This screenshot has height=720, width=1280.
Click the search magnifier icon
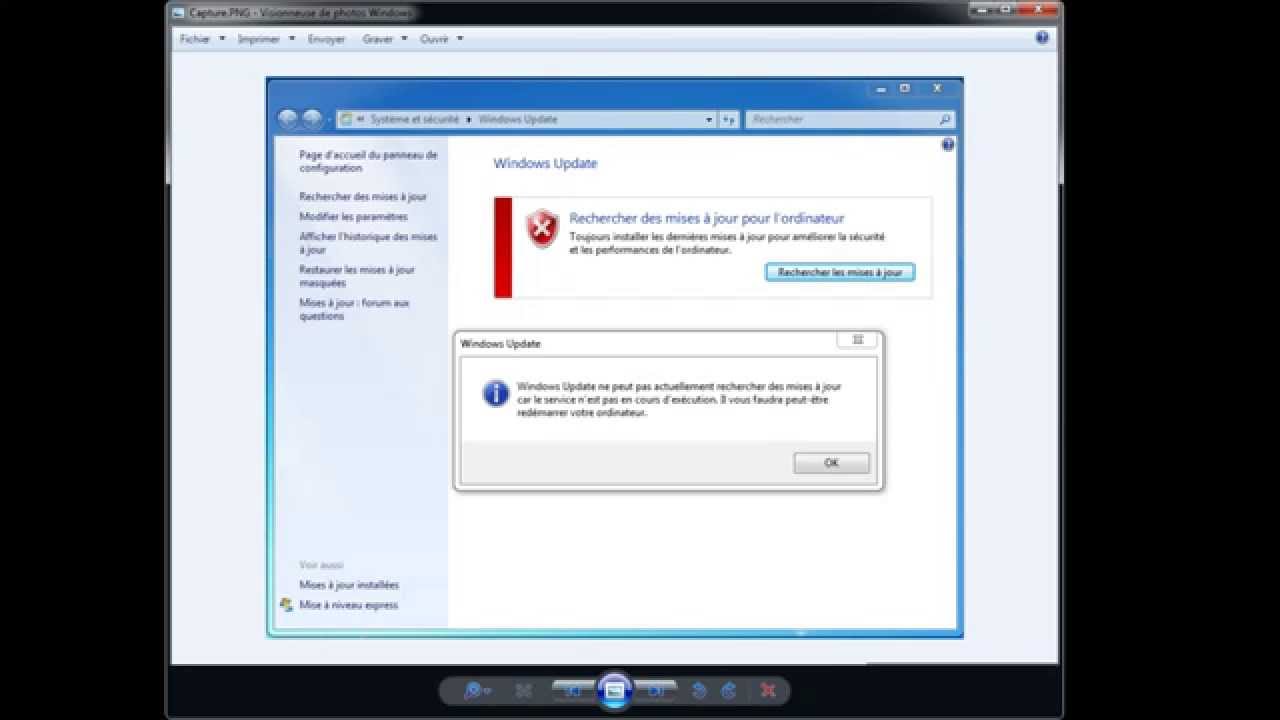coord(945,119)
